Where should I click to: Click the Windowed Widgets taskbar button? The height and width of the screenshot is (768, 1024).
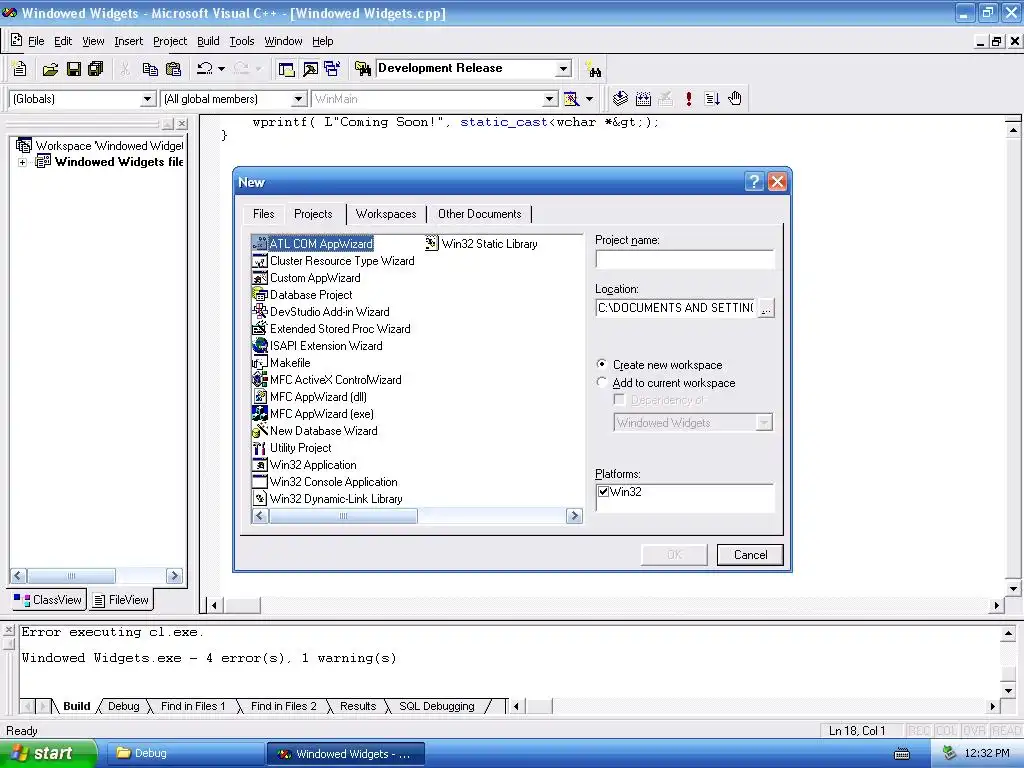(345, 754)
